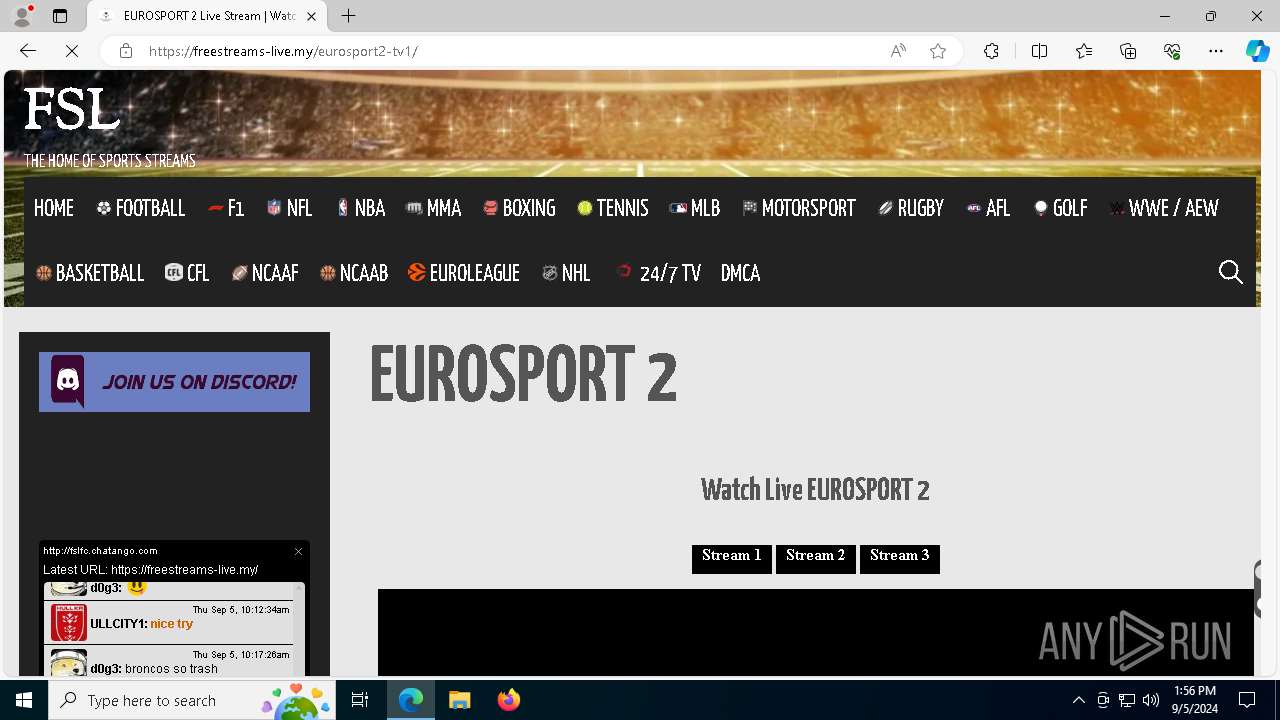Open Collections panel
Image resolution: width=1280 pixels, height=720 pixels.
click(x=1128, y=51)
